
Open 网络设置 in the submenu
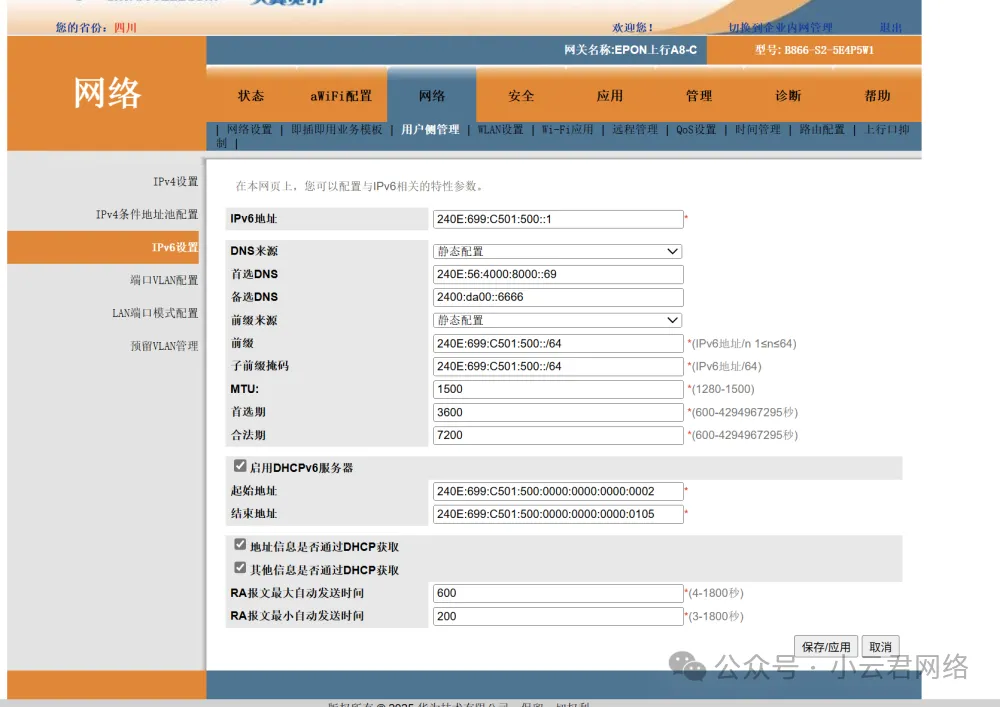click(x=249, y=129)
